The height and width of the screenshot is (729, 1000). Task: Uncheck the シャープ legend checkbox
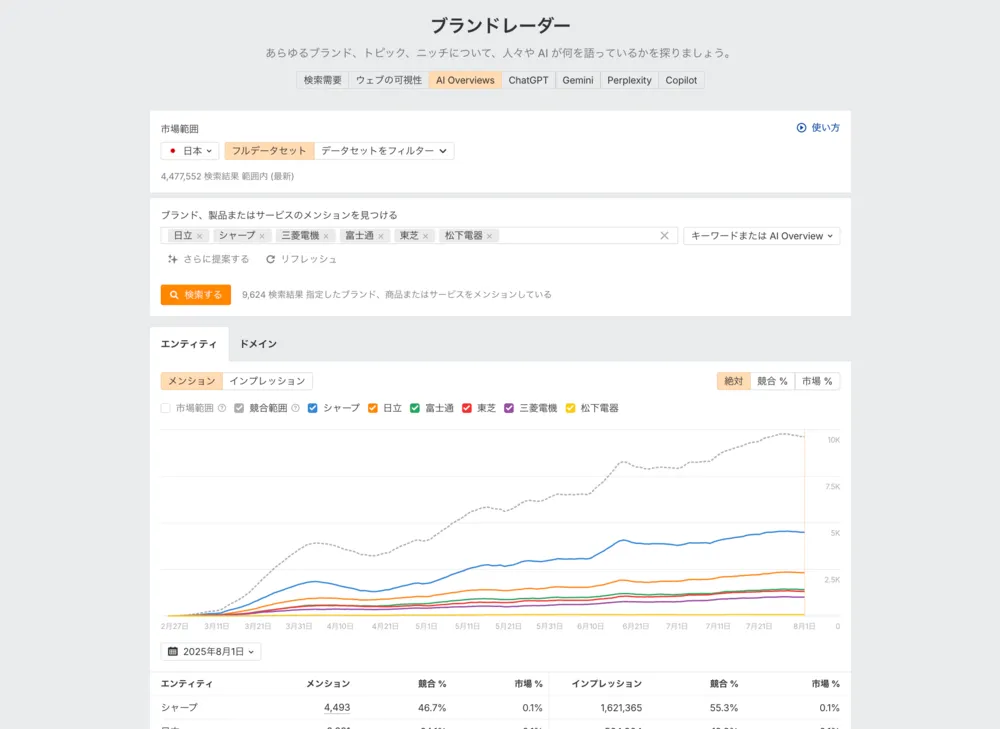click(x=312, y=408)
